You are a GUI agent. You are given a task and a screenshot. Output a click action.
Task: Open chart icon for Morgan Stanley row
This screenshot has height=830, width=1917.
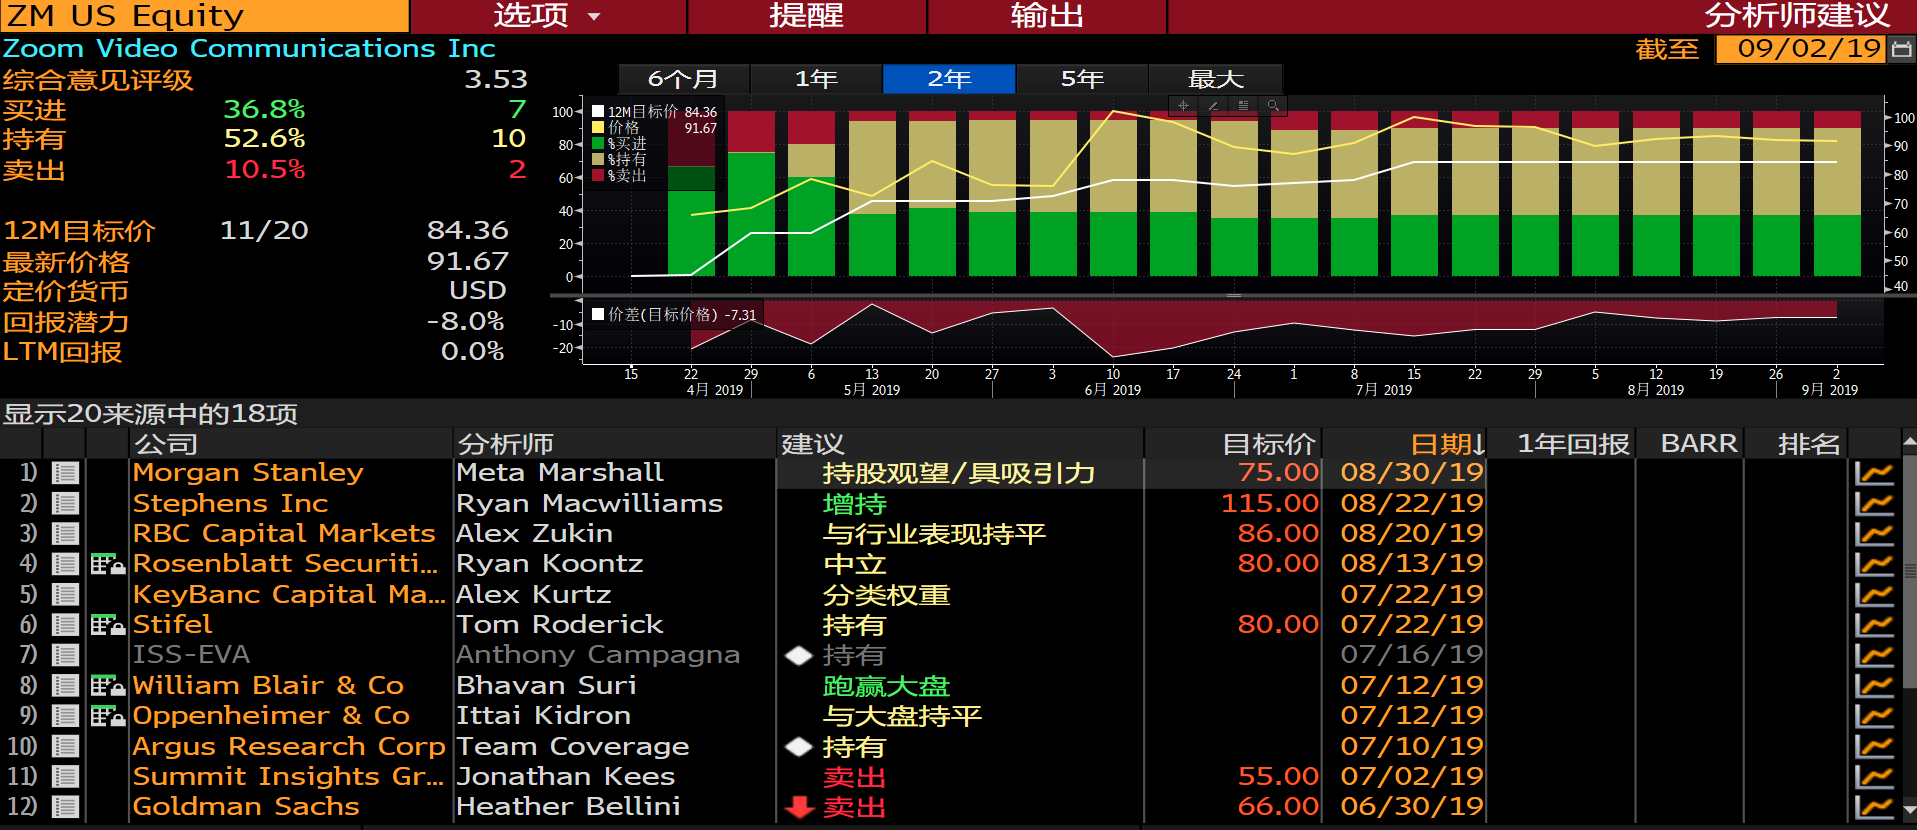1874,473
